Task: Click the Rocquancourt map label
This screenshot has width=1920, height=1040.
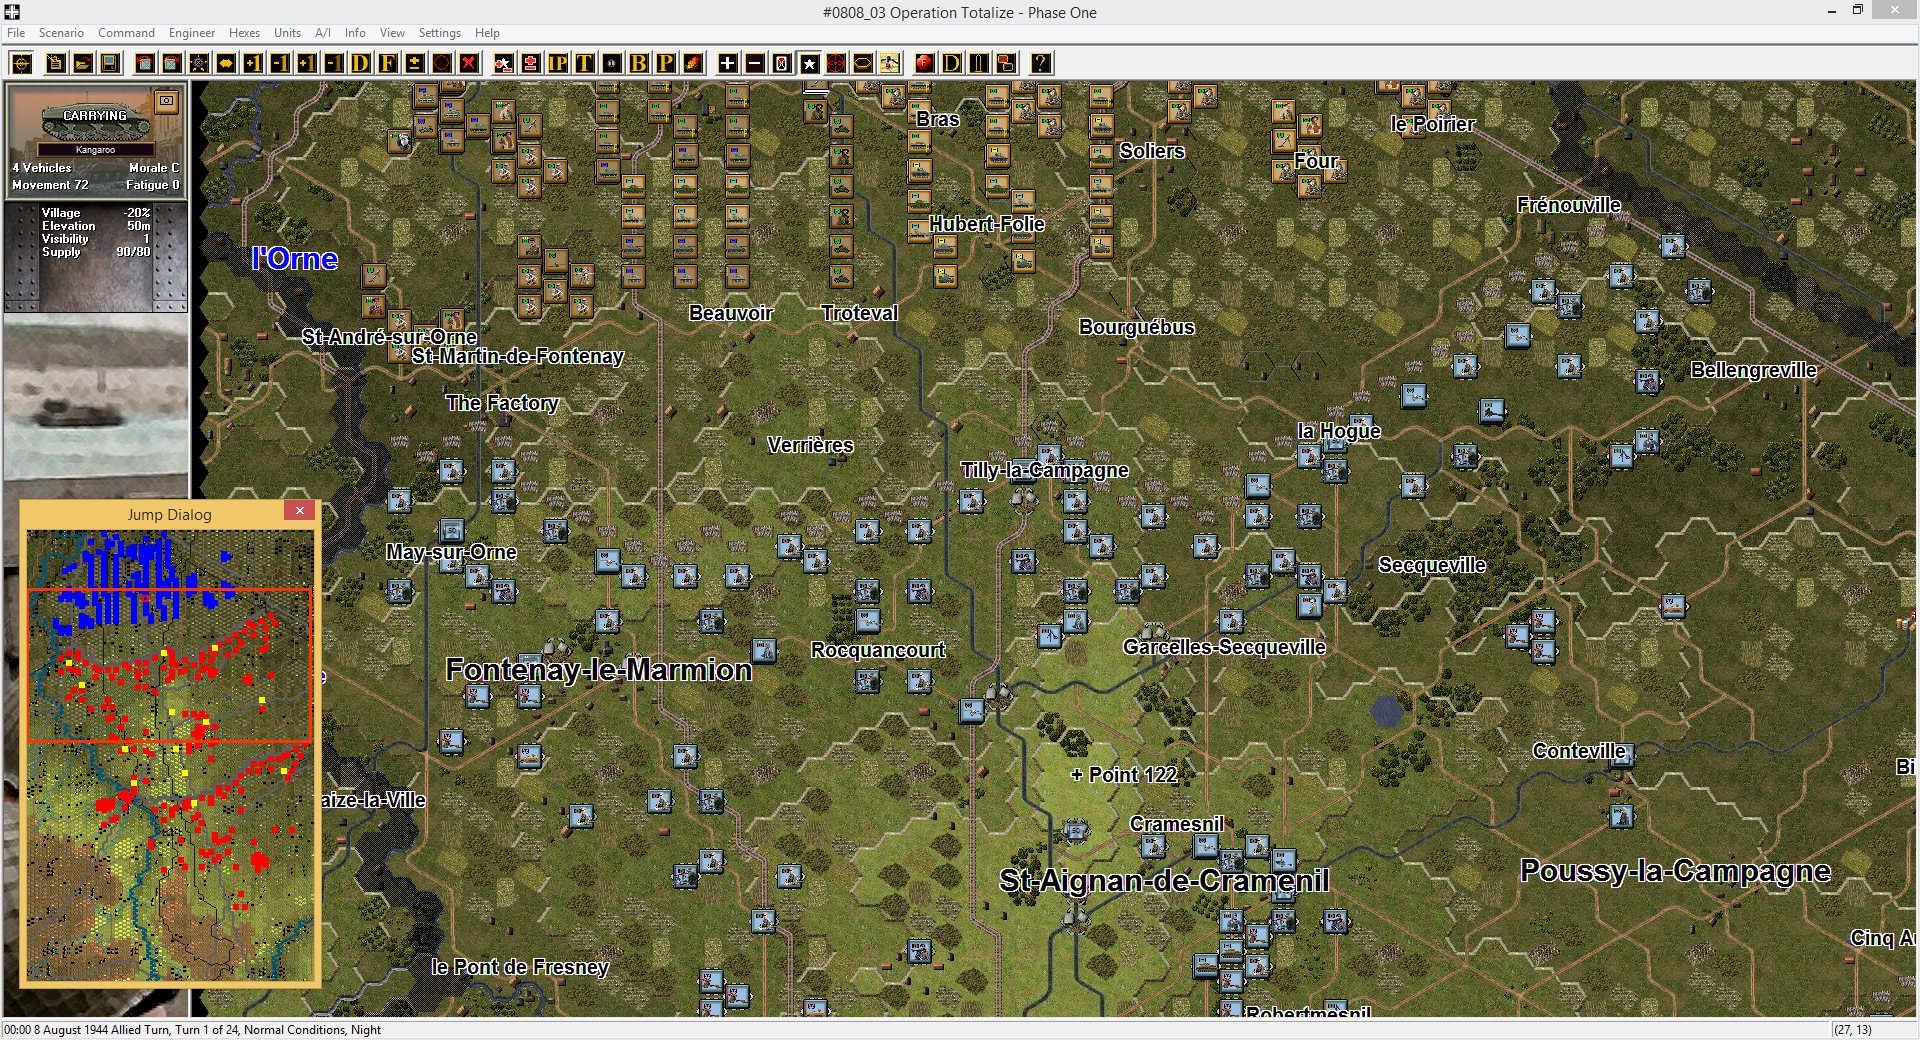Action: pyautogui.click(x=878, y=650)
